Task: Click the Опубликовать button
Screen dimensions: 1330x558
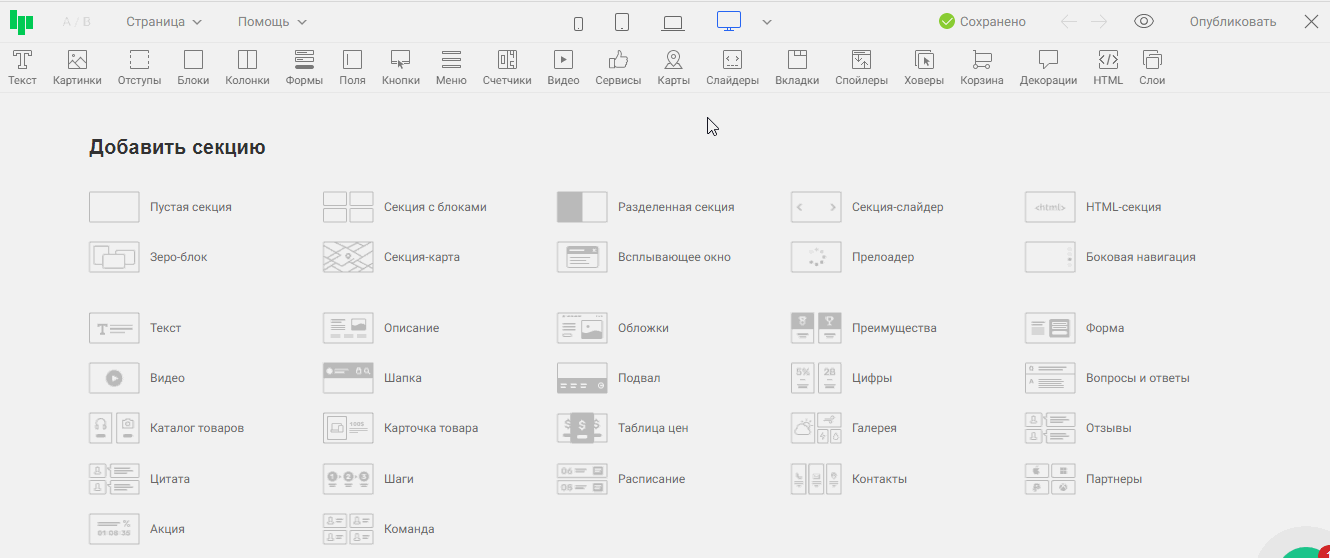Action: 1232,22
